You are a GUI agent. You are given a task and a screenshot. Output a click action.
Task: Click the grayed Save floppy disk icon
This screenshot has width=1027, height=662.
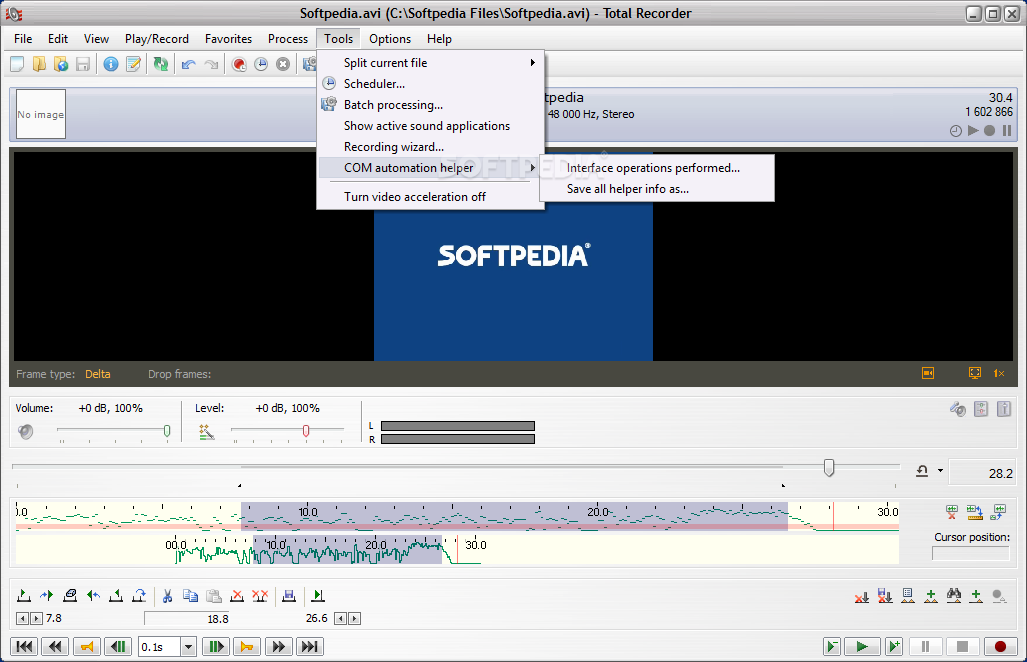(83, 64)
